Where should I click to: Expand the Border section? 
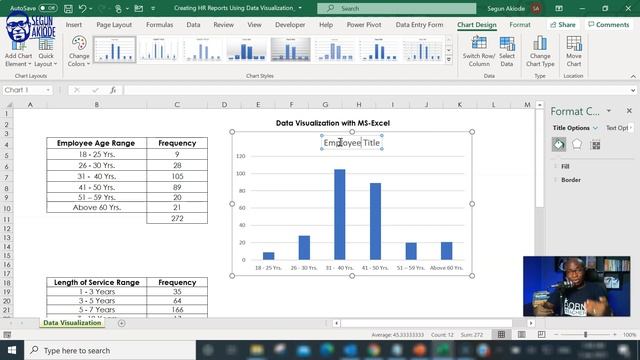click(x=570, y=180)
